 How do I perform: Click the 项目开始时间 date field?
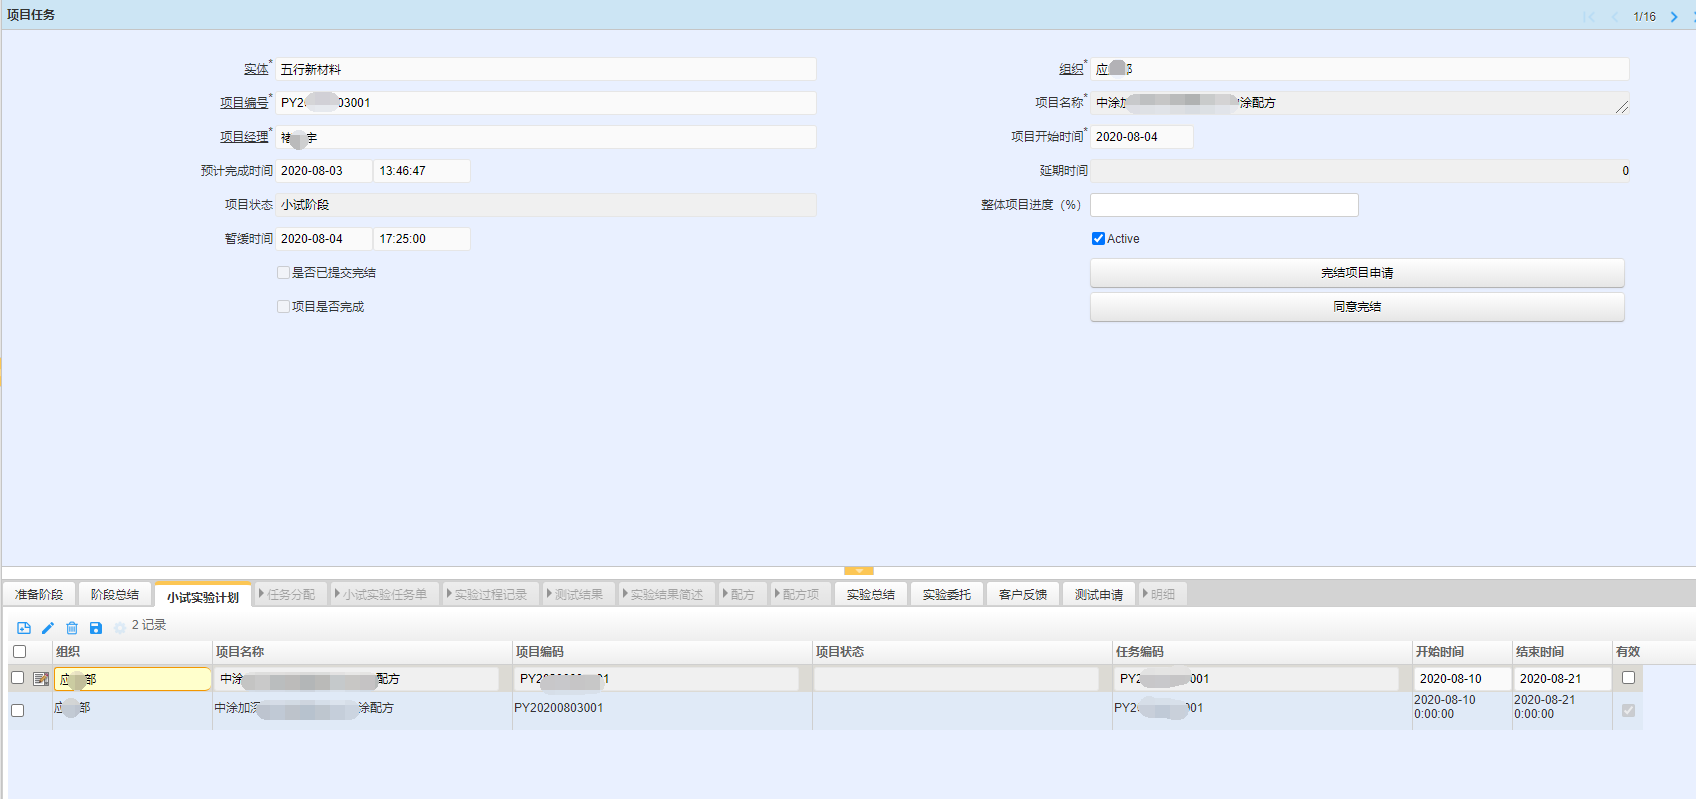(1141, 137)
